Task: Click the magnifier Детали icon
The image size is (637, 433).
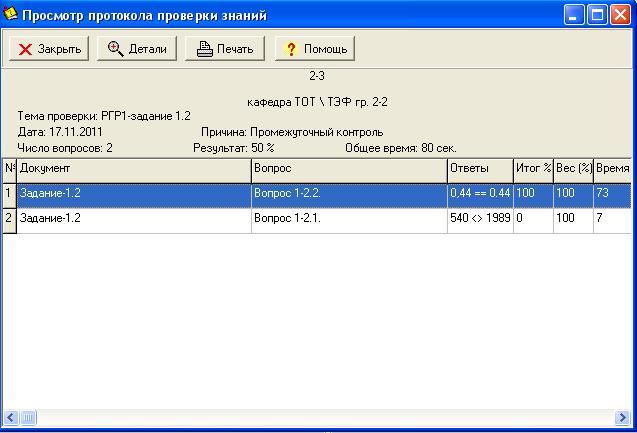Action: 115,49
